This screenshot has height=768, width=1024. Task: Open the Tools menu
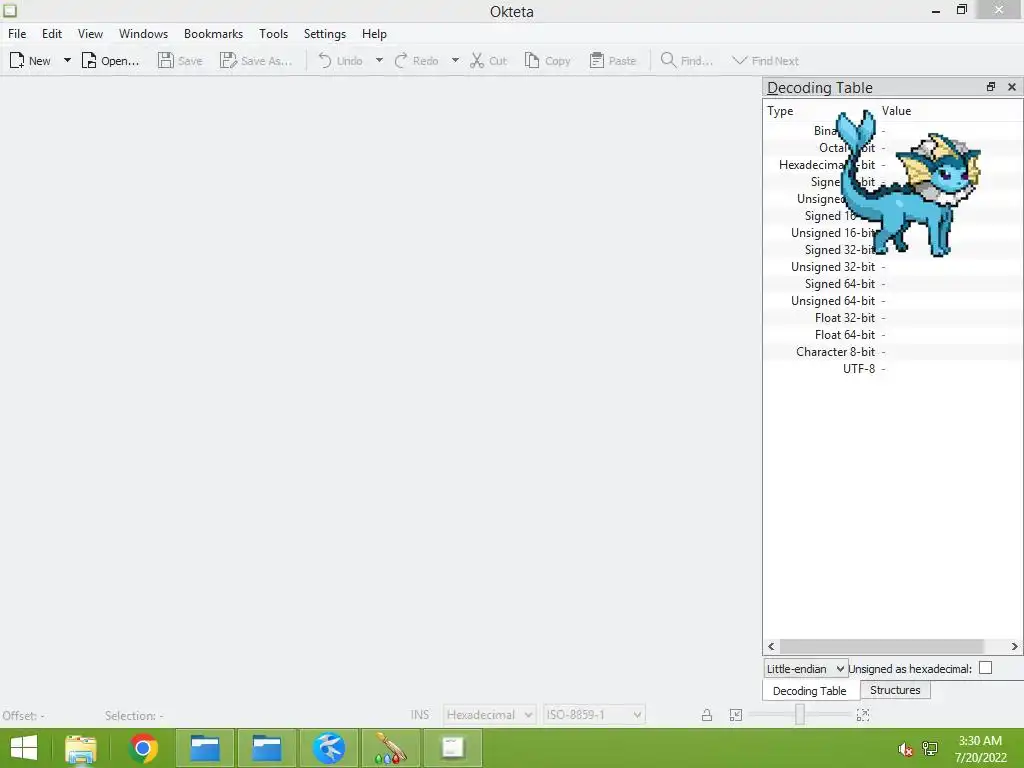click(x=273, y=34)
